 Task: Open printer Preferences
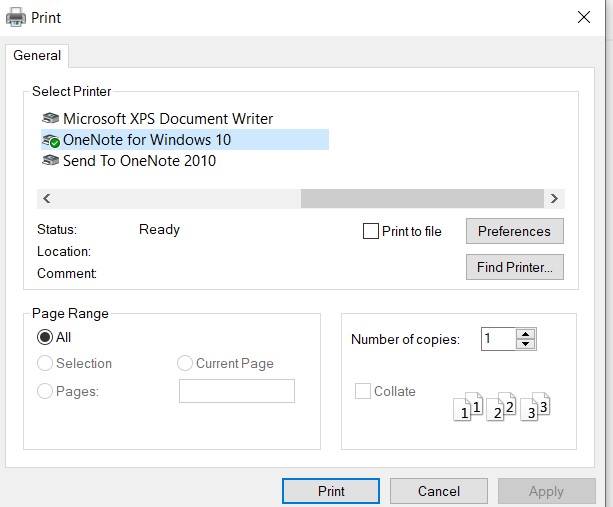[x=514, y=231]
